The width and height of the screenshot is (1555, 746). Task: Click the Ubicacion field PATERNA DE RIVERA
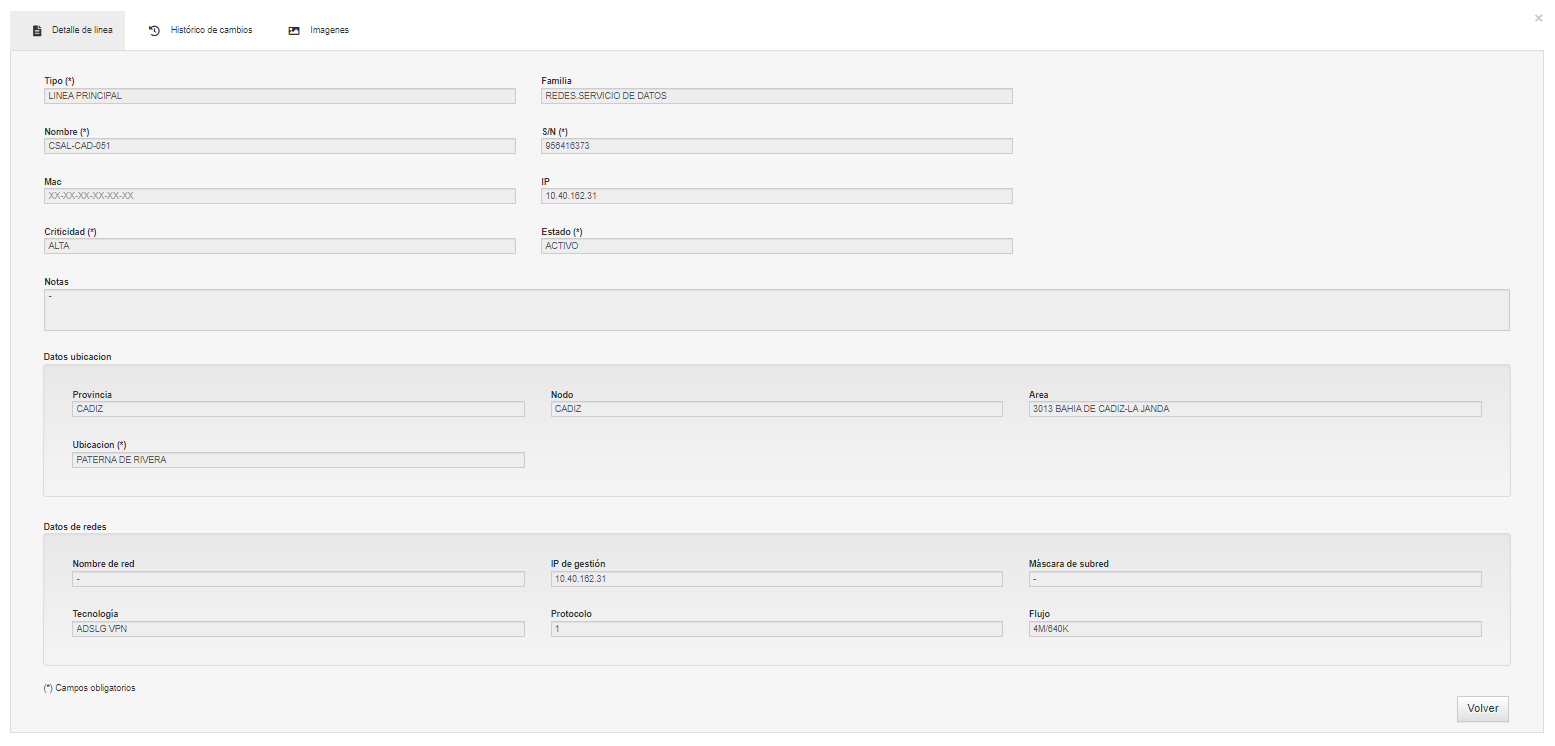298,460
